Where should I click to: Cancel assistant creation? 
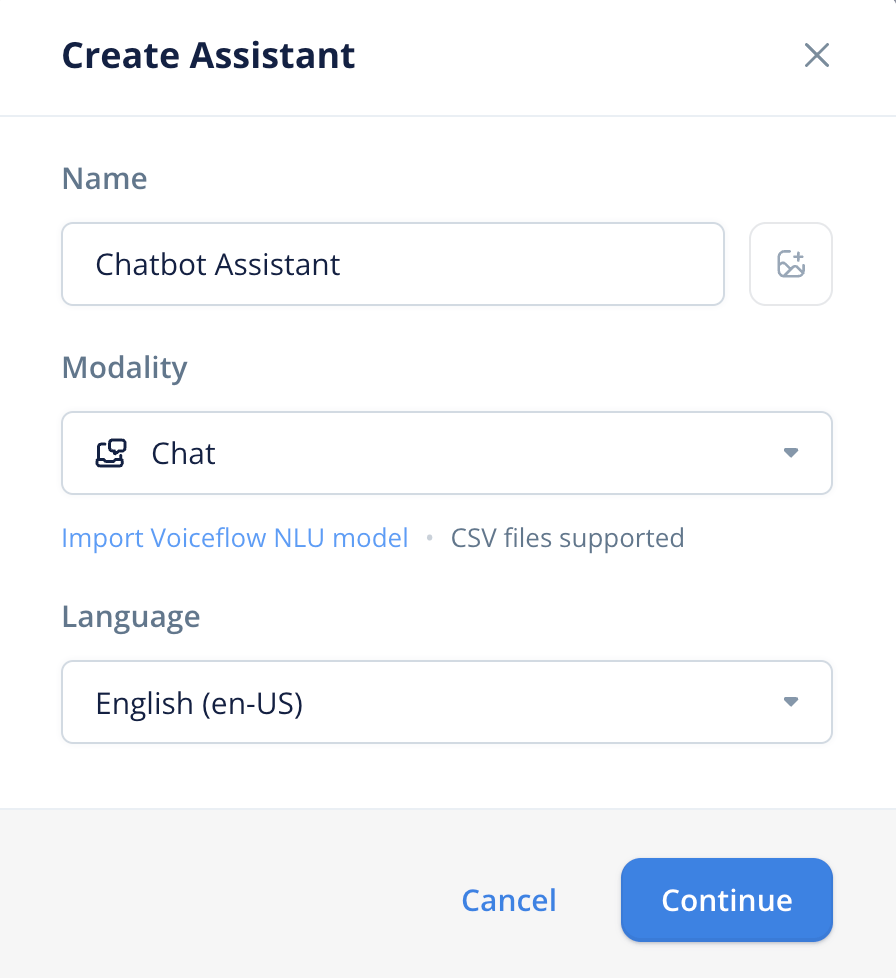pos(508,900)
